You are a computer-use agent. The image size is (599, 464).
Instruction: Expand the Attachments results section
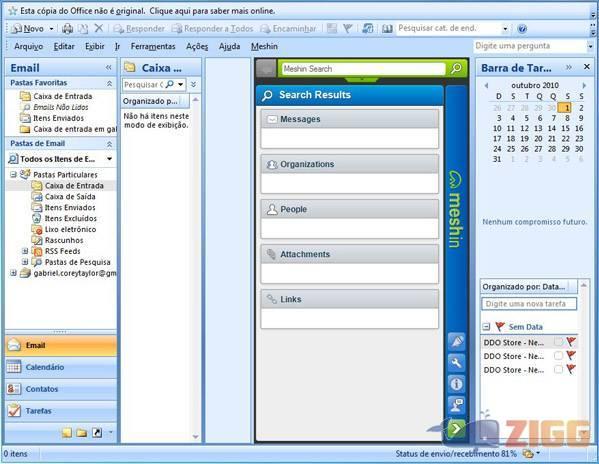pyautogui.click(x=350, y=254)
